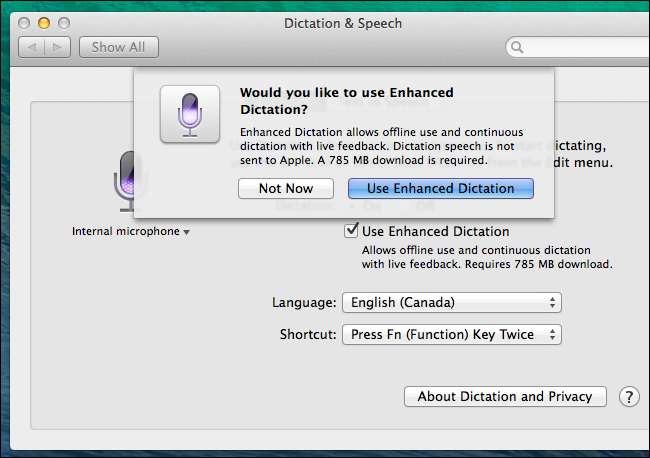Click the help question mark button

[629, 397]
